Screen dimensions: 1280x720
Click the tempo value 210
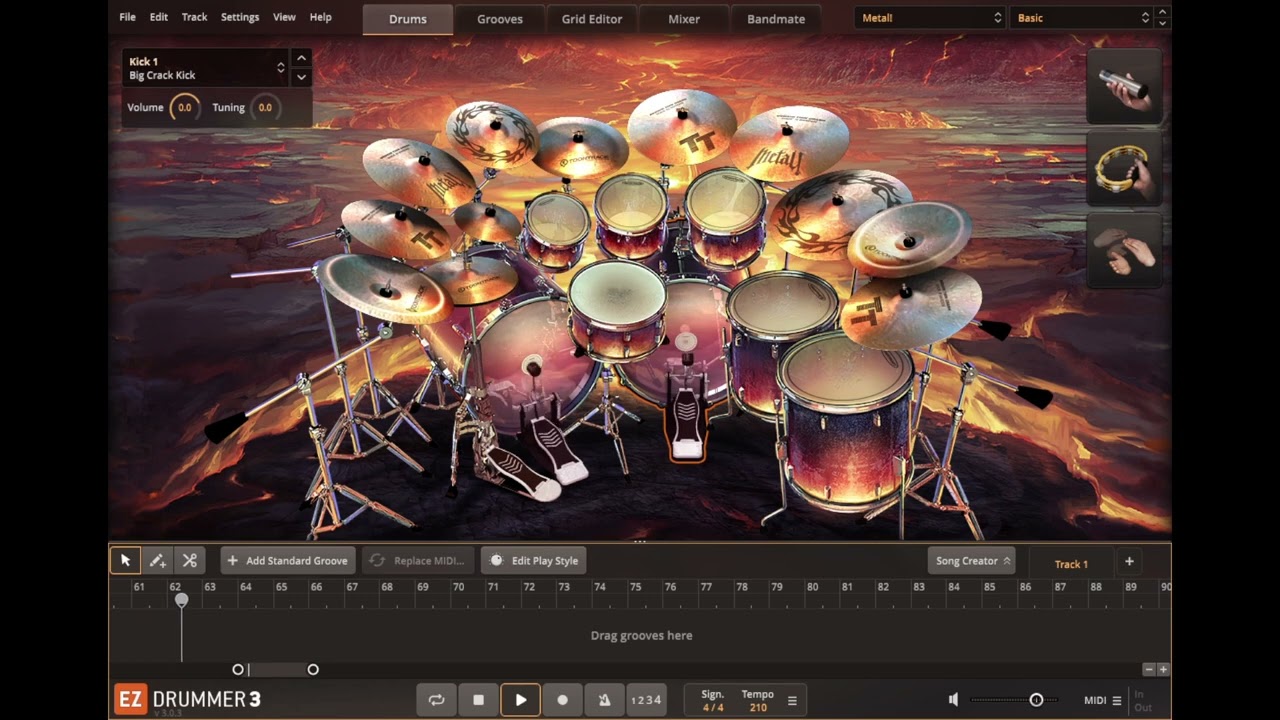pyautogui.click(x=758, y=708)
